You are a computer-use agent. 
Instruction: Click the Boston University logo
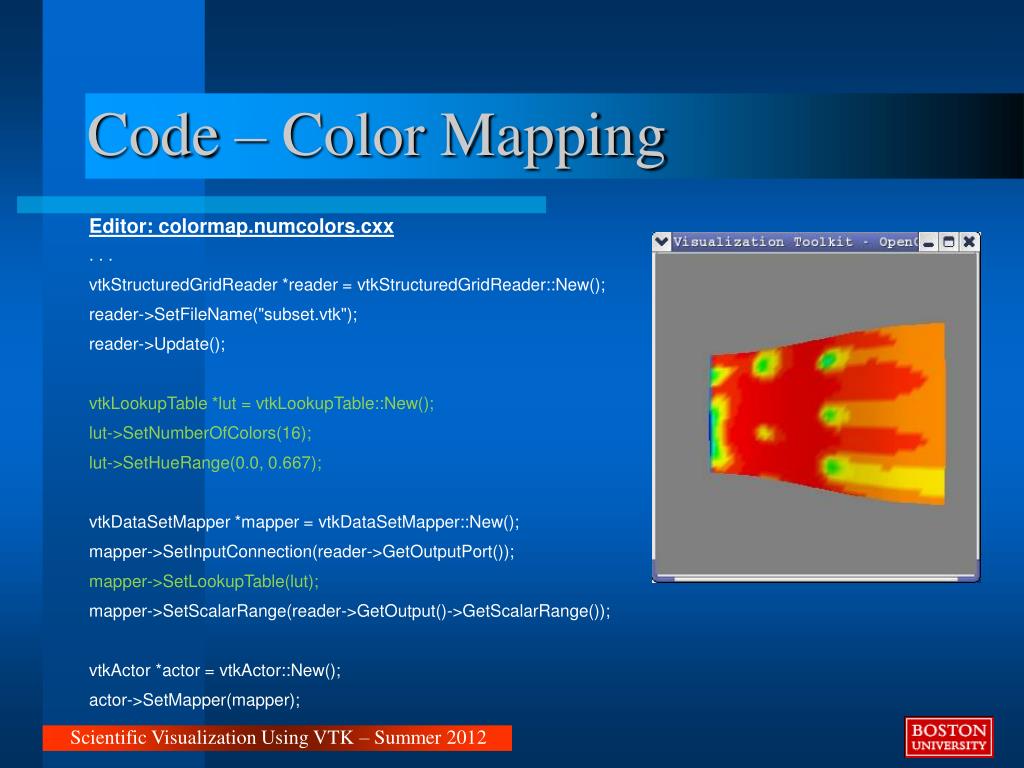948,737
